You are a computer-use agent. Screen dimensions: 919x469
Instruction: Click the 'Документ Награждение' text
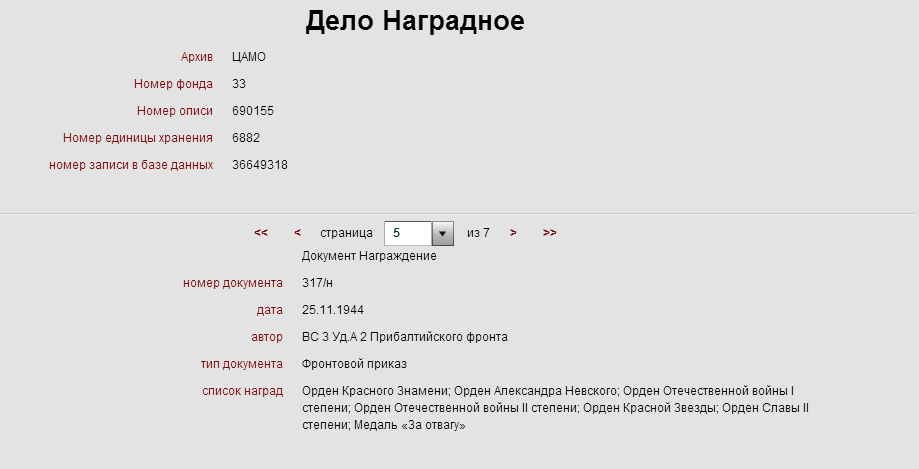[x=369, y=256]
